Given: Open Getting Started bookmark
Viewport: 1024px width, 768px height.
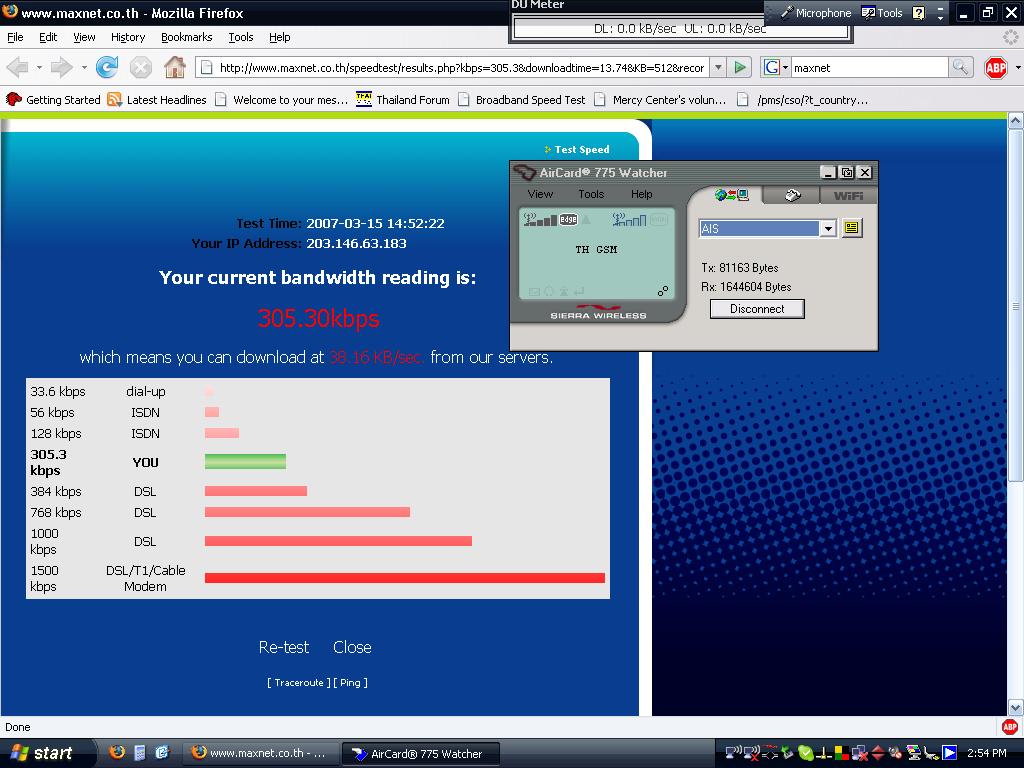Looking at the screenshot, I should tap(54, 99).
